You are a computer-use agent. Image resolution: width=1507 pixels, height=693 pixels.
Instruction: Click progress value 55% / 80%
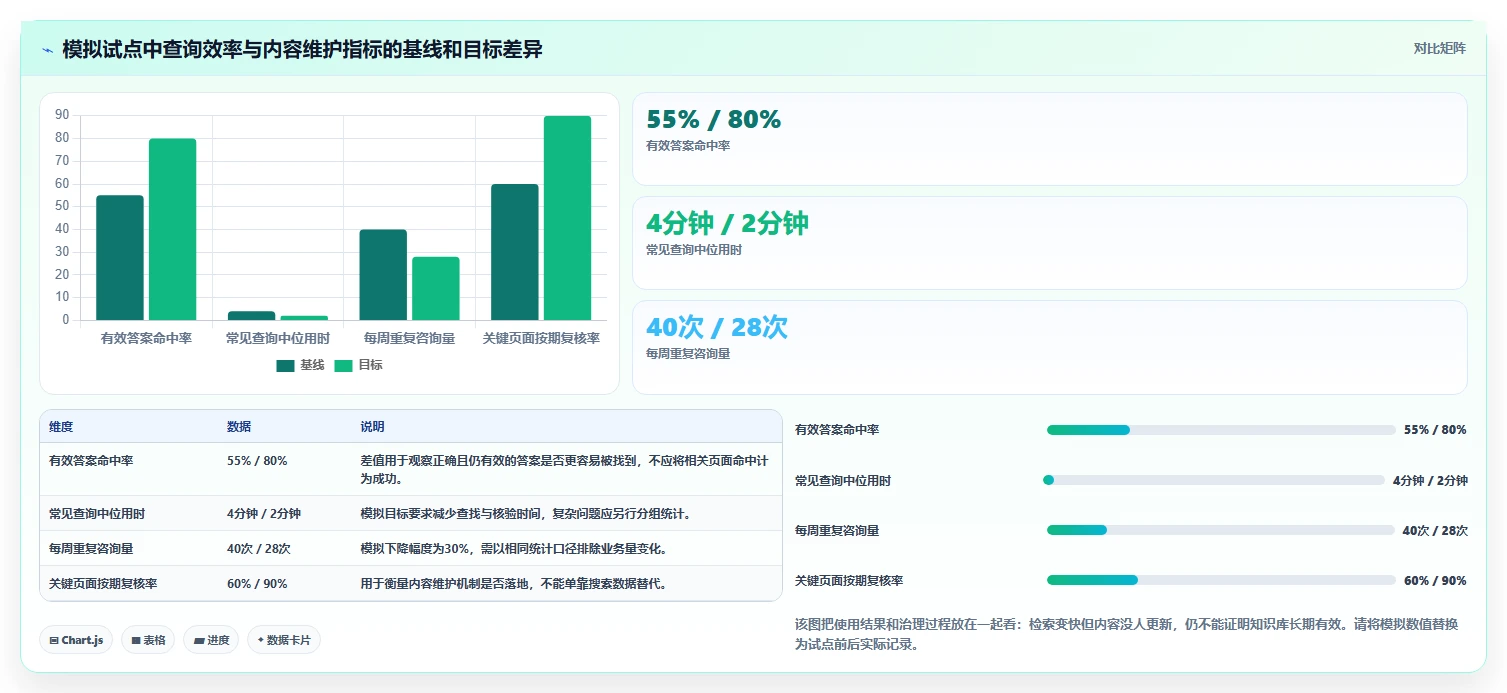tap(1435, 430)
